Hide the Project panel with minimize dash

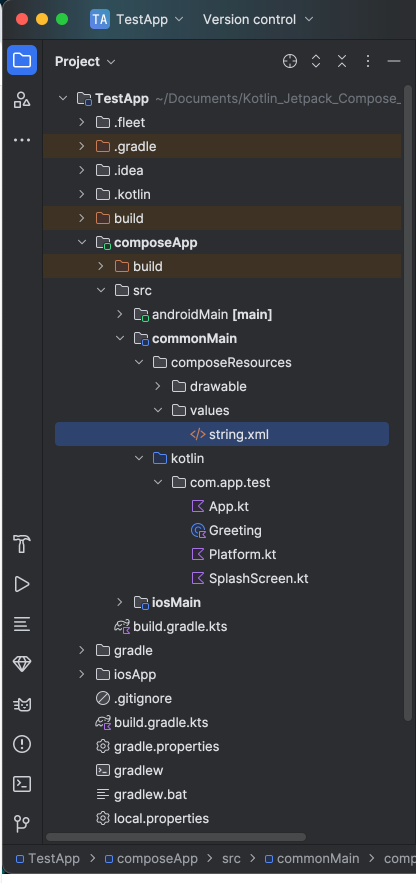coord(394,61)
